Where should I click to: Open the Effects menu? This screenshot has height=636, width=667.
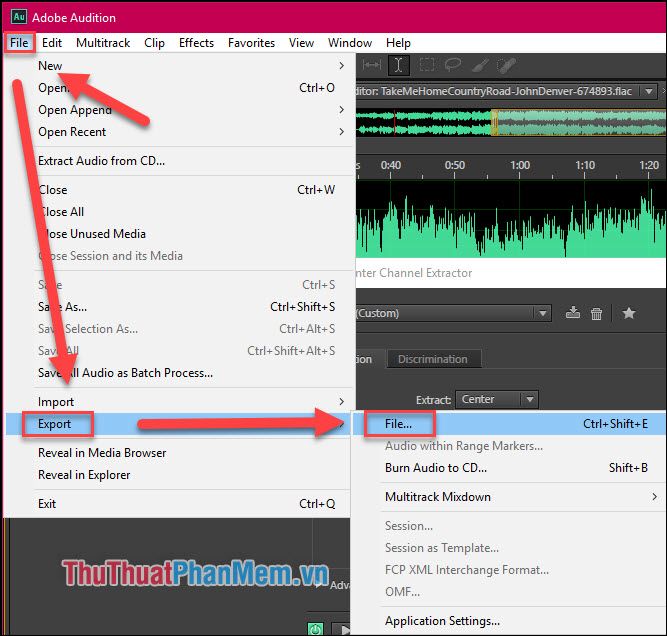(x=196, y=43)
